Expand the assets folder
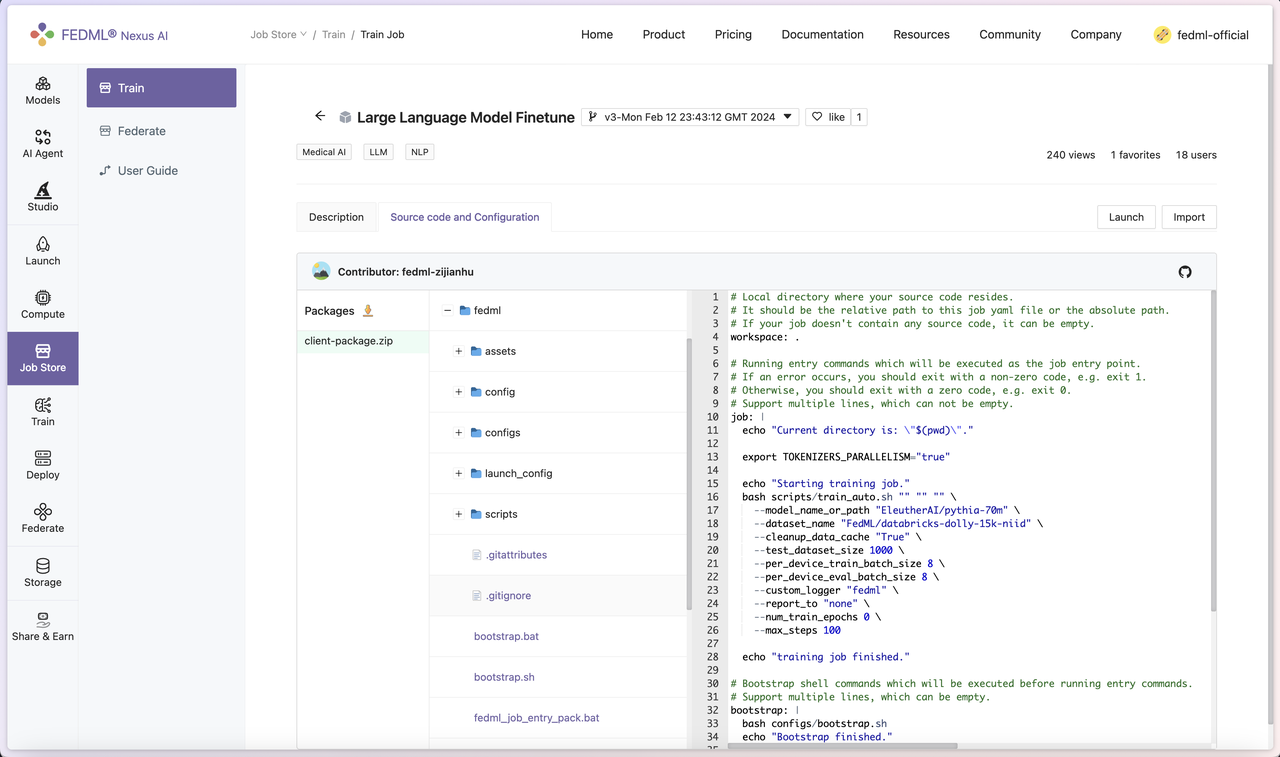The height and width of the screenshot is (757, 1280). pyautogui.click(x=458, y=351)
